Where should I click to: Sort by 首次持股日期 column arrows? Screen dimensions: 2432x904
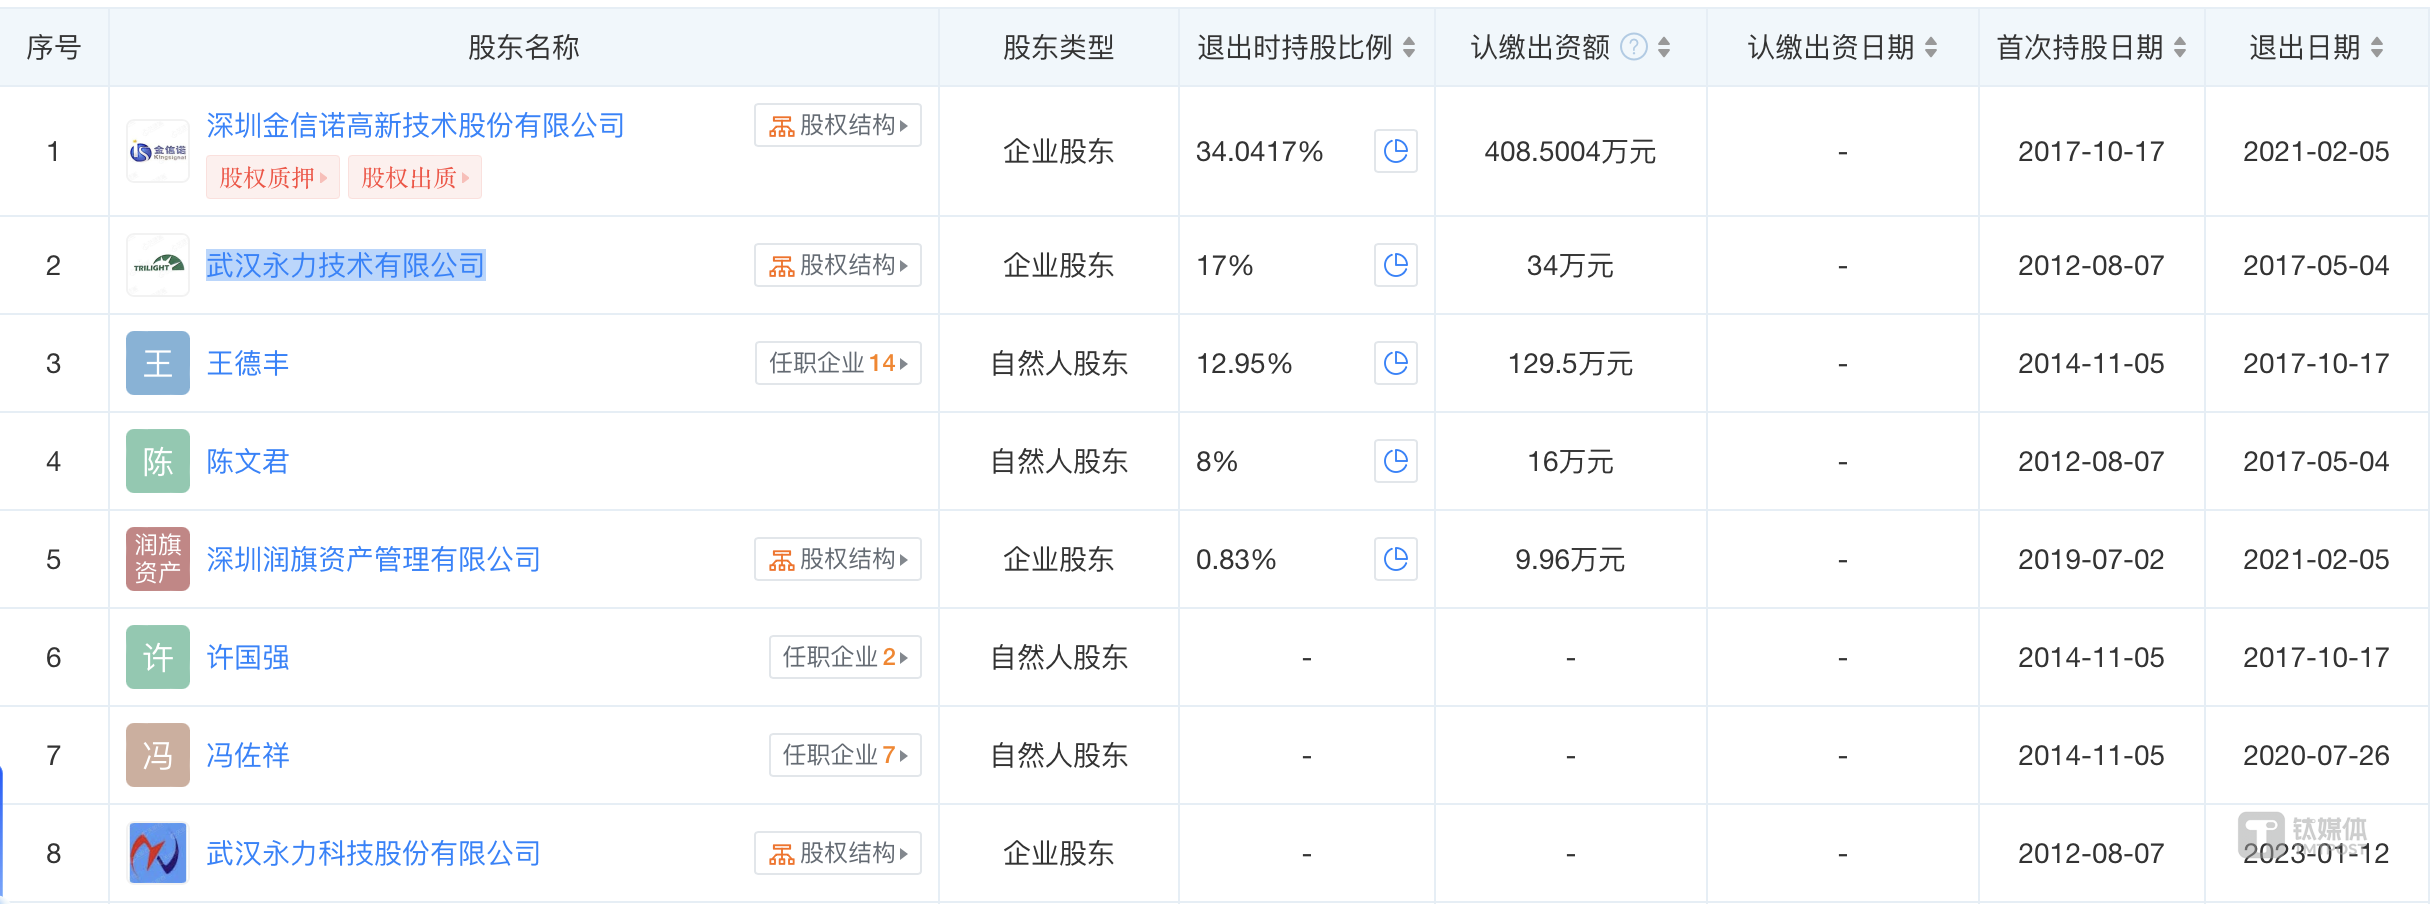pyautogui.click(x=2180, y=47)
